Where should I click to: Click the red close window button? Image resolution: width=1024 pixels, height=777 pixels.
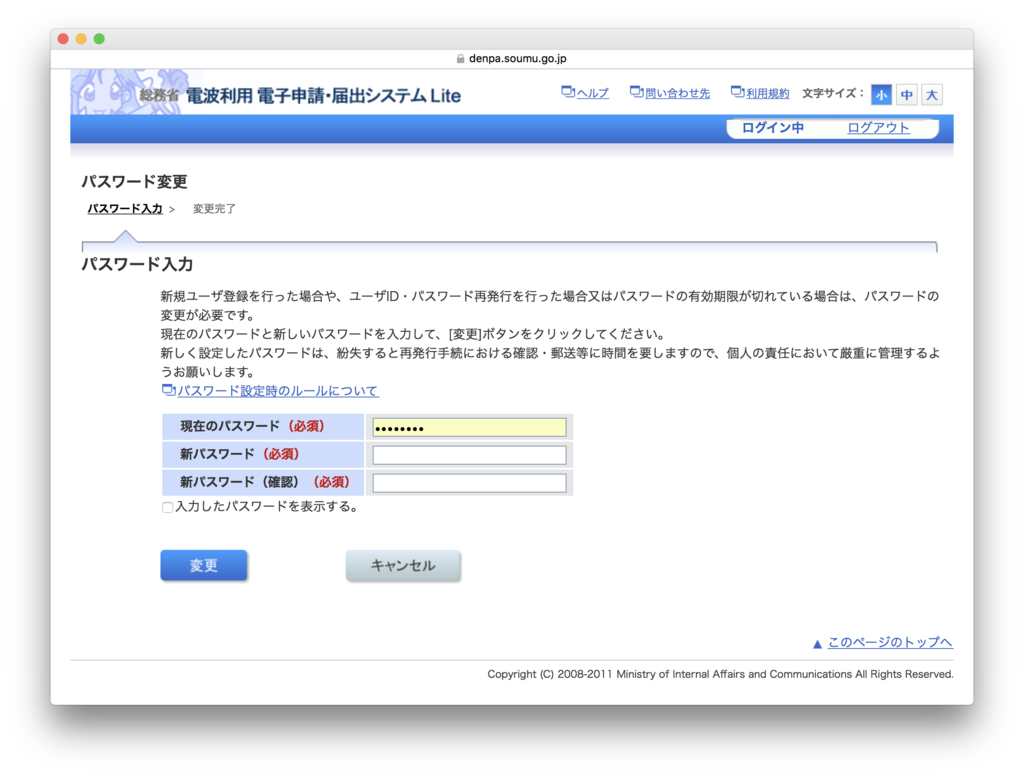[63, 39]
